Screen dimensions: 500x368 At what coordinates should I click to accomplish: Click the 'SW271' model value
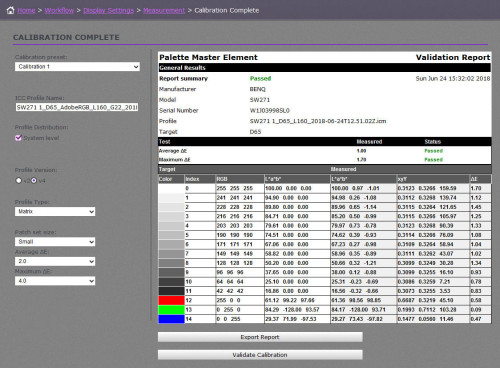point(260,100)
